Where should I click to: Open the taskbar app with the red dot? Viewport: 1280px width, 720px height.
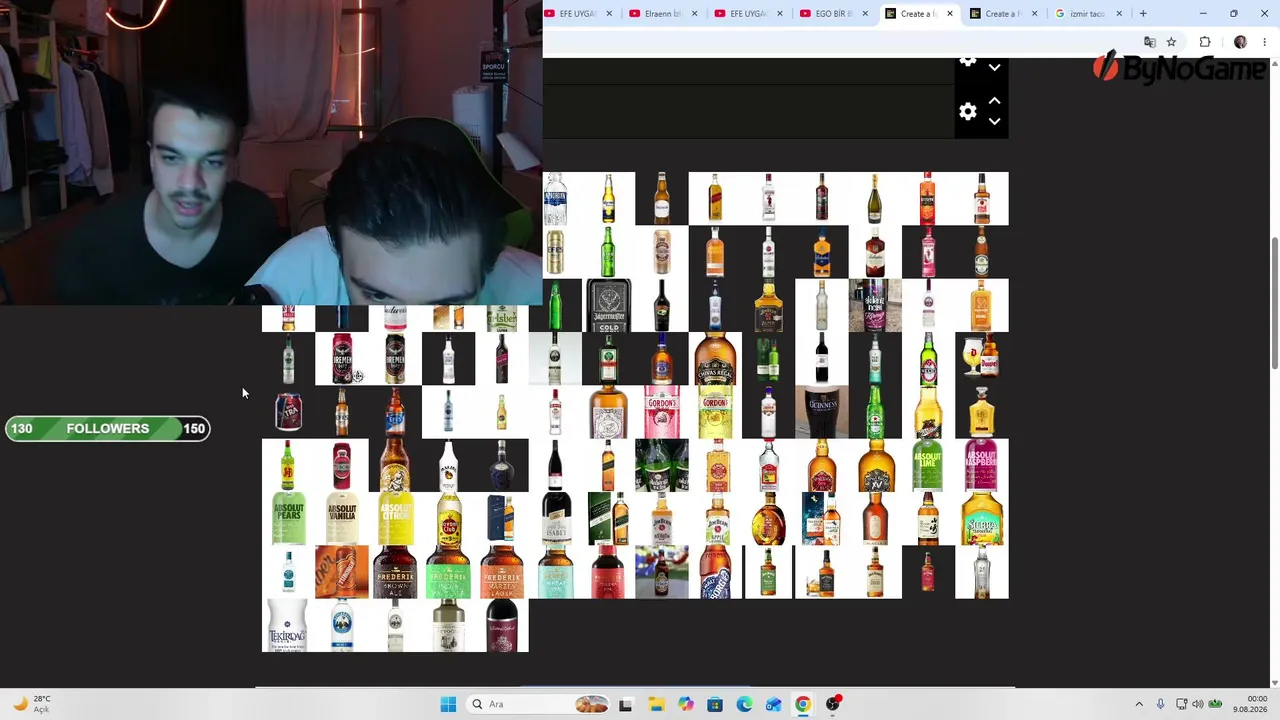pyautogui.click(x=833, y=704)
